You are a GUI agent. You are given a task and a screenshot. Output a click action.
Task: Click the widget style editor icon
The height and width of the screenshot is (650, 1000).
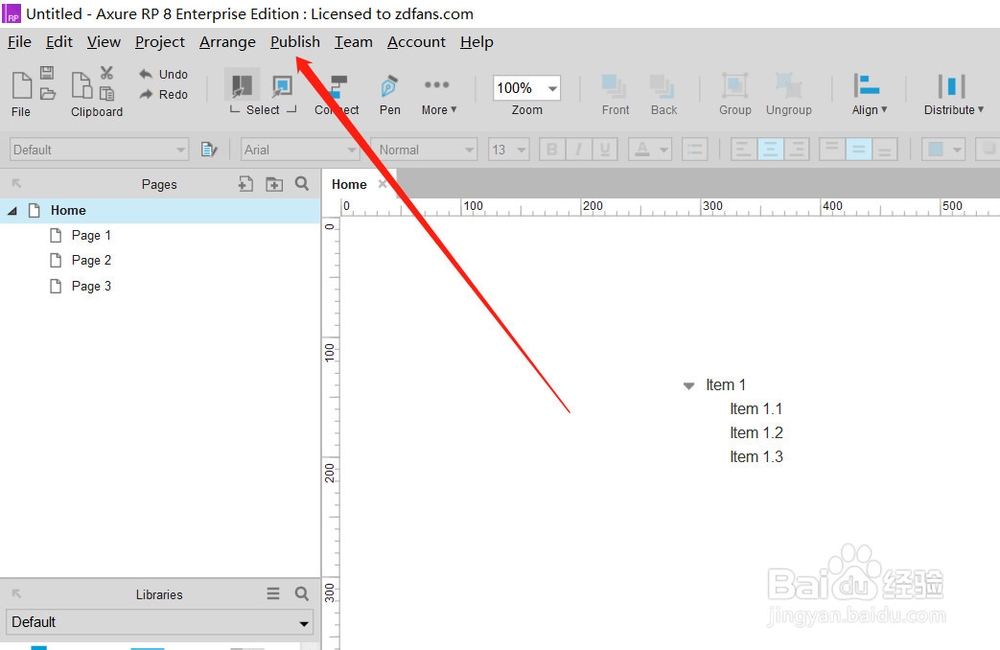pyautogui.click(x=209, y=149)
